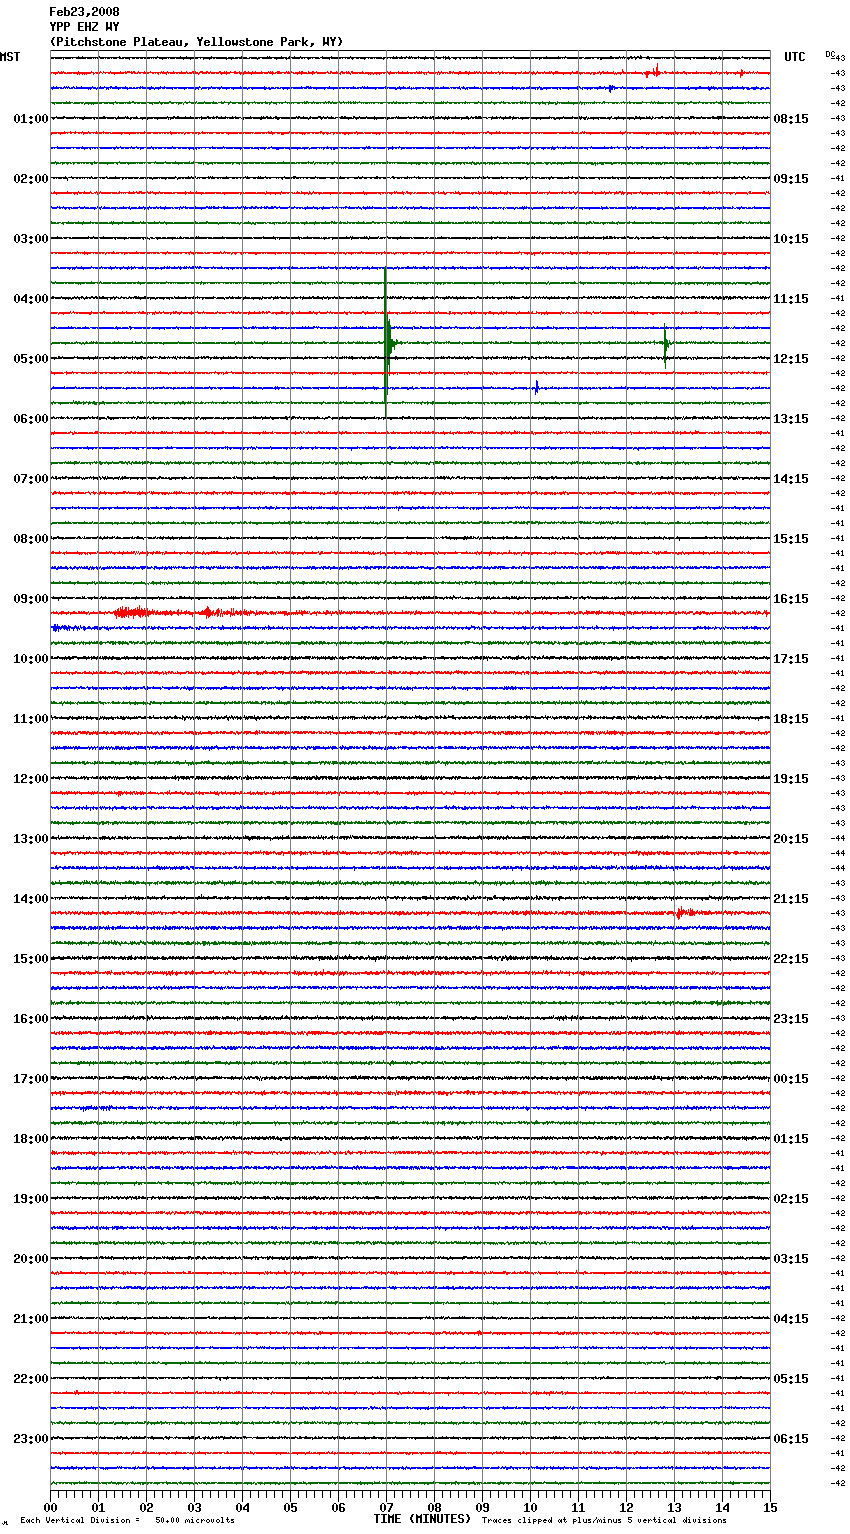Image resolution: width=850 pixels, height=1534 pixels.
Task: Select the 03:00 MST time label
Action: 30,239
